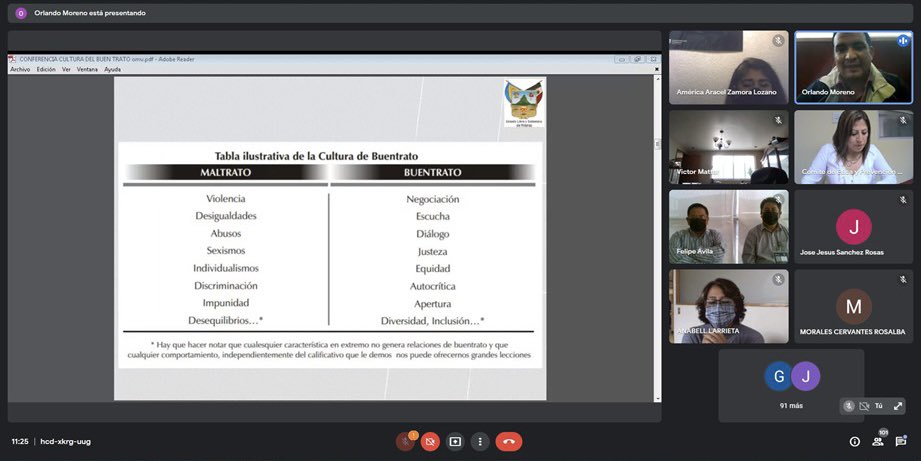Click the J avatar of Jose Jesus Sanchez Rosas
This screenshot has width=921, height=461.
[x=853, y=227]
